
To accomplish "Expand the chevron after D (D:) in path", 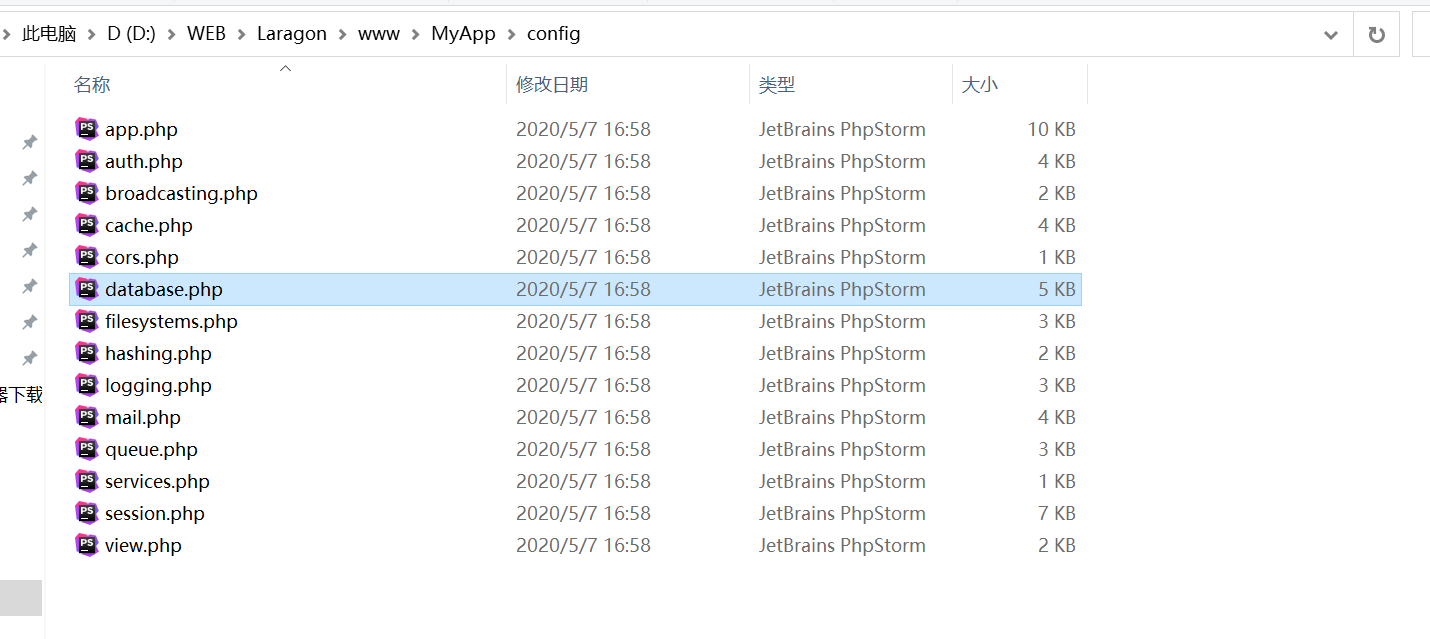I will coord(172,34).
